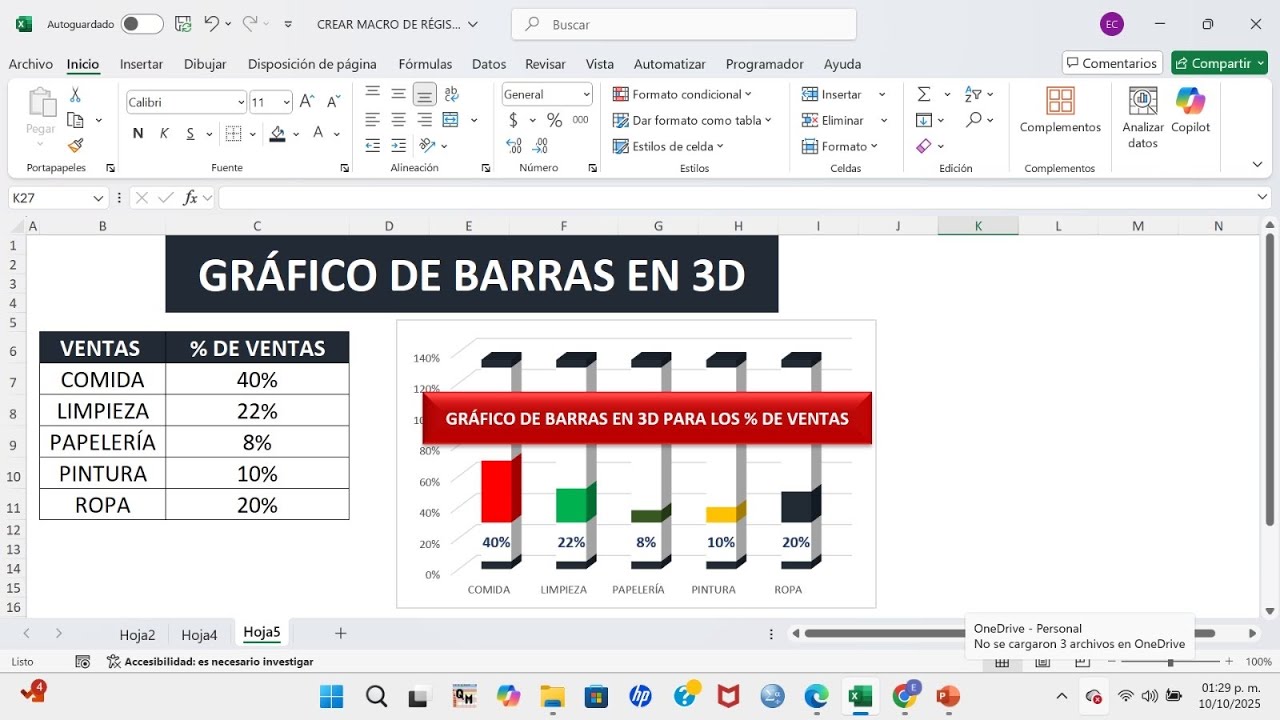Click the Comentarios button

[x=1112, y=63]
